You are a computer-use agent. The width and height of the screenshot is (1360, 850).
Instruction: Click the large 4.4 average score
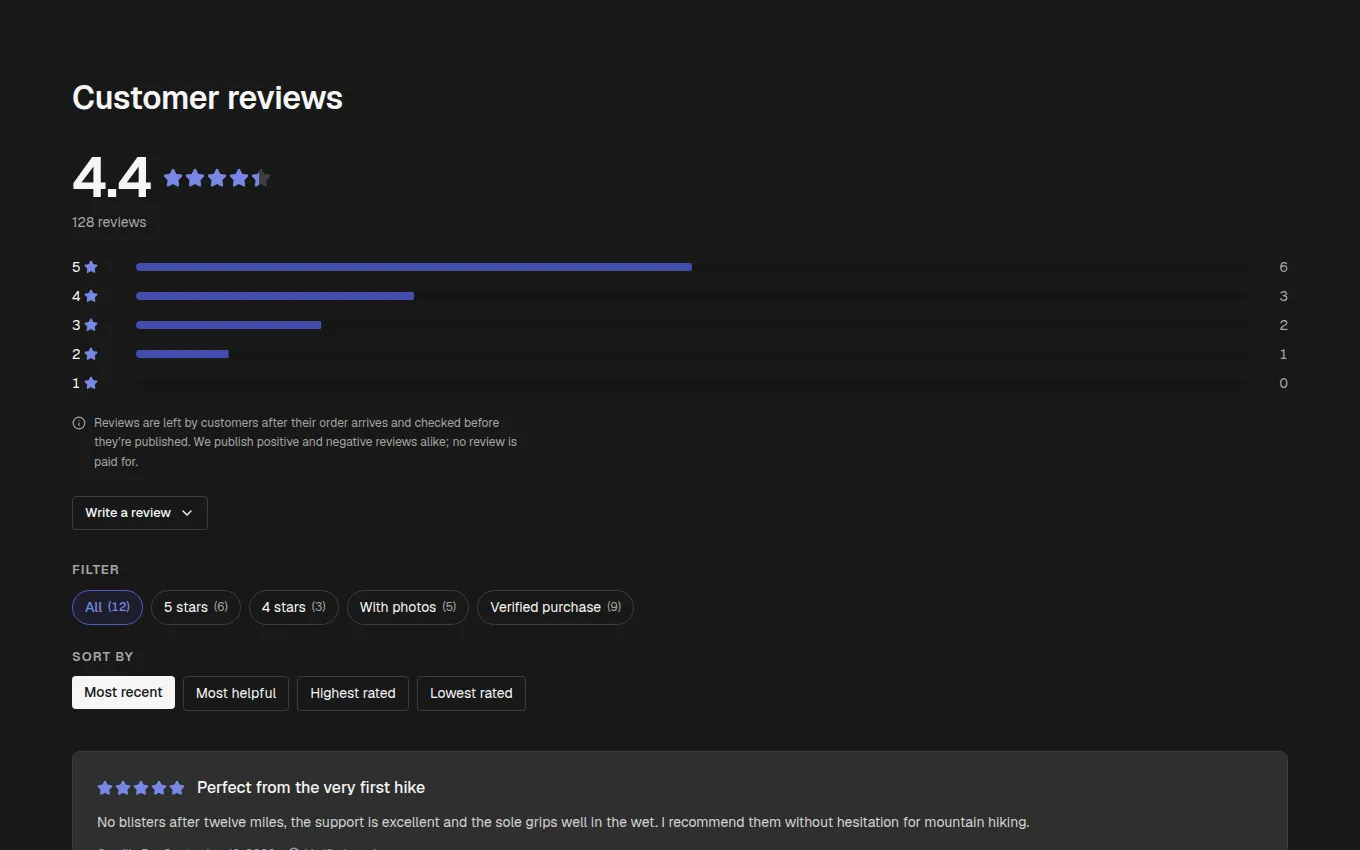pyautogui.click(x=111, y=178)
